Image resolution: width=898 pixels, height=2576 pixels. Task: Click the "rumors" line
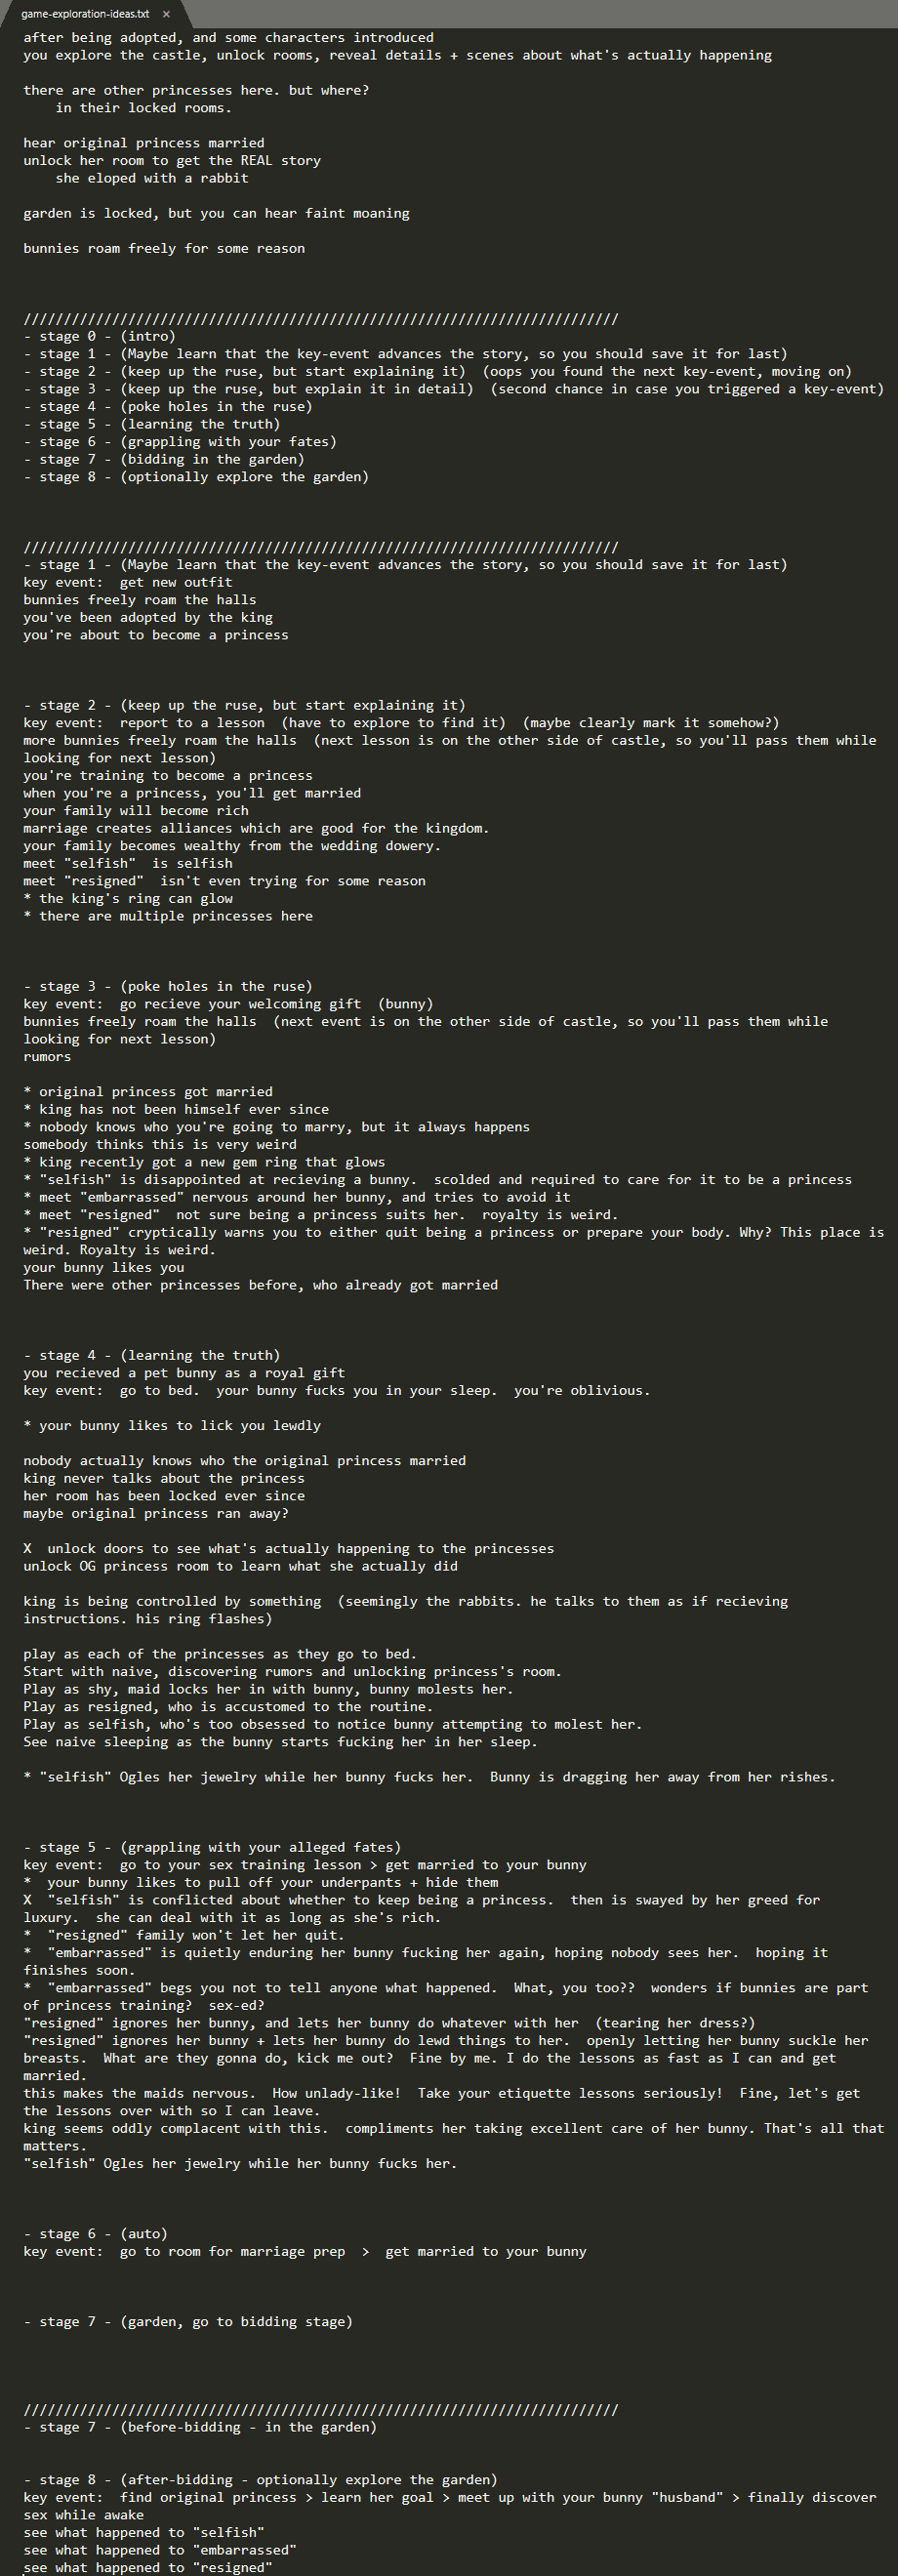tap(47, 1057)
